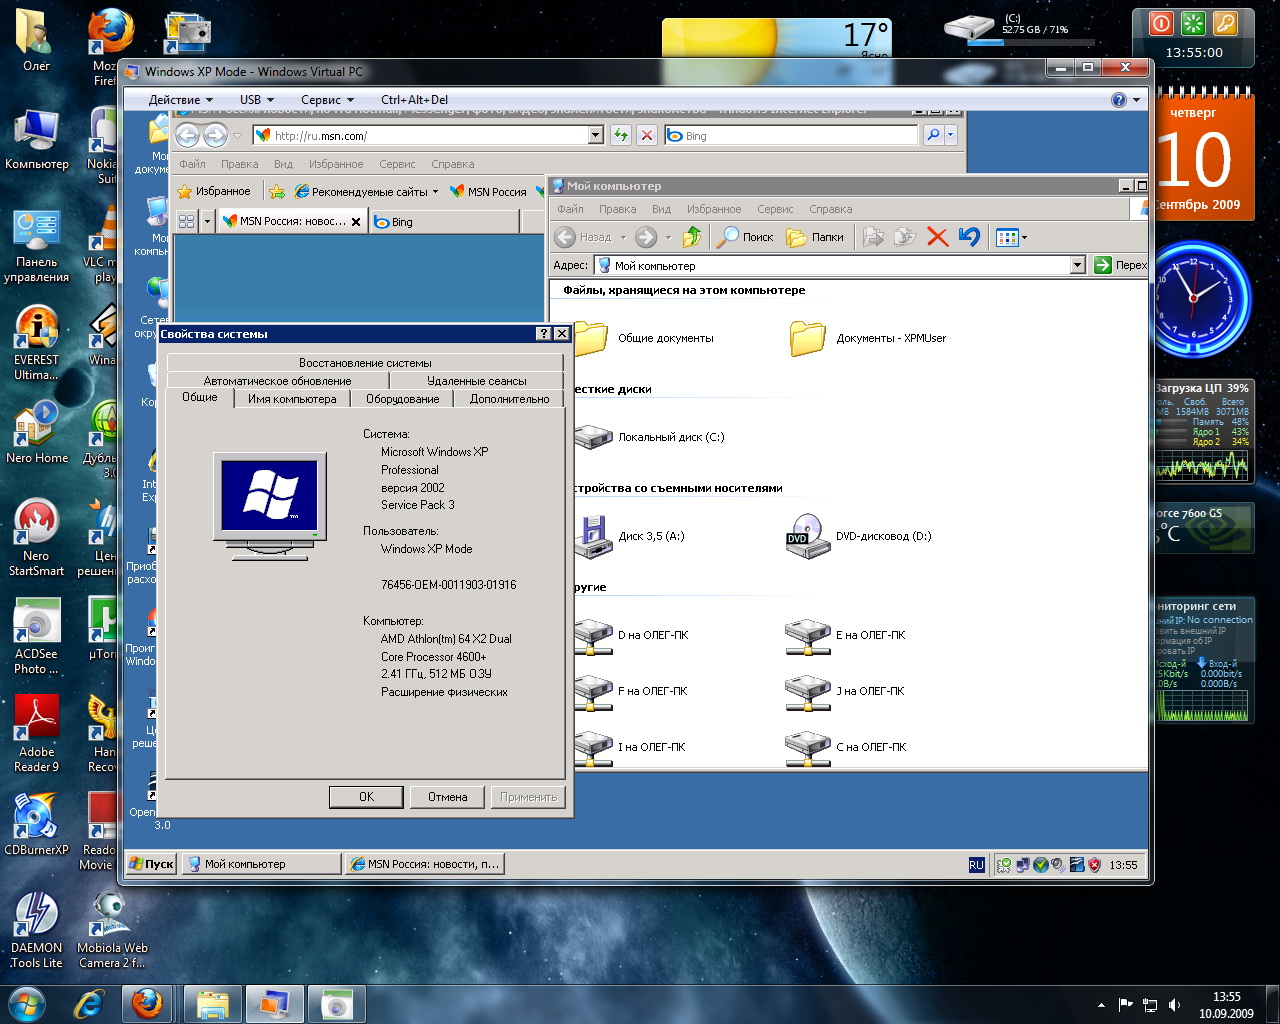Click Мой компьютер XP taskbar button
Image resolution: width=1280 pixels, height=1024 pixels.
(263, 864)
